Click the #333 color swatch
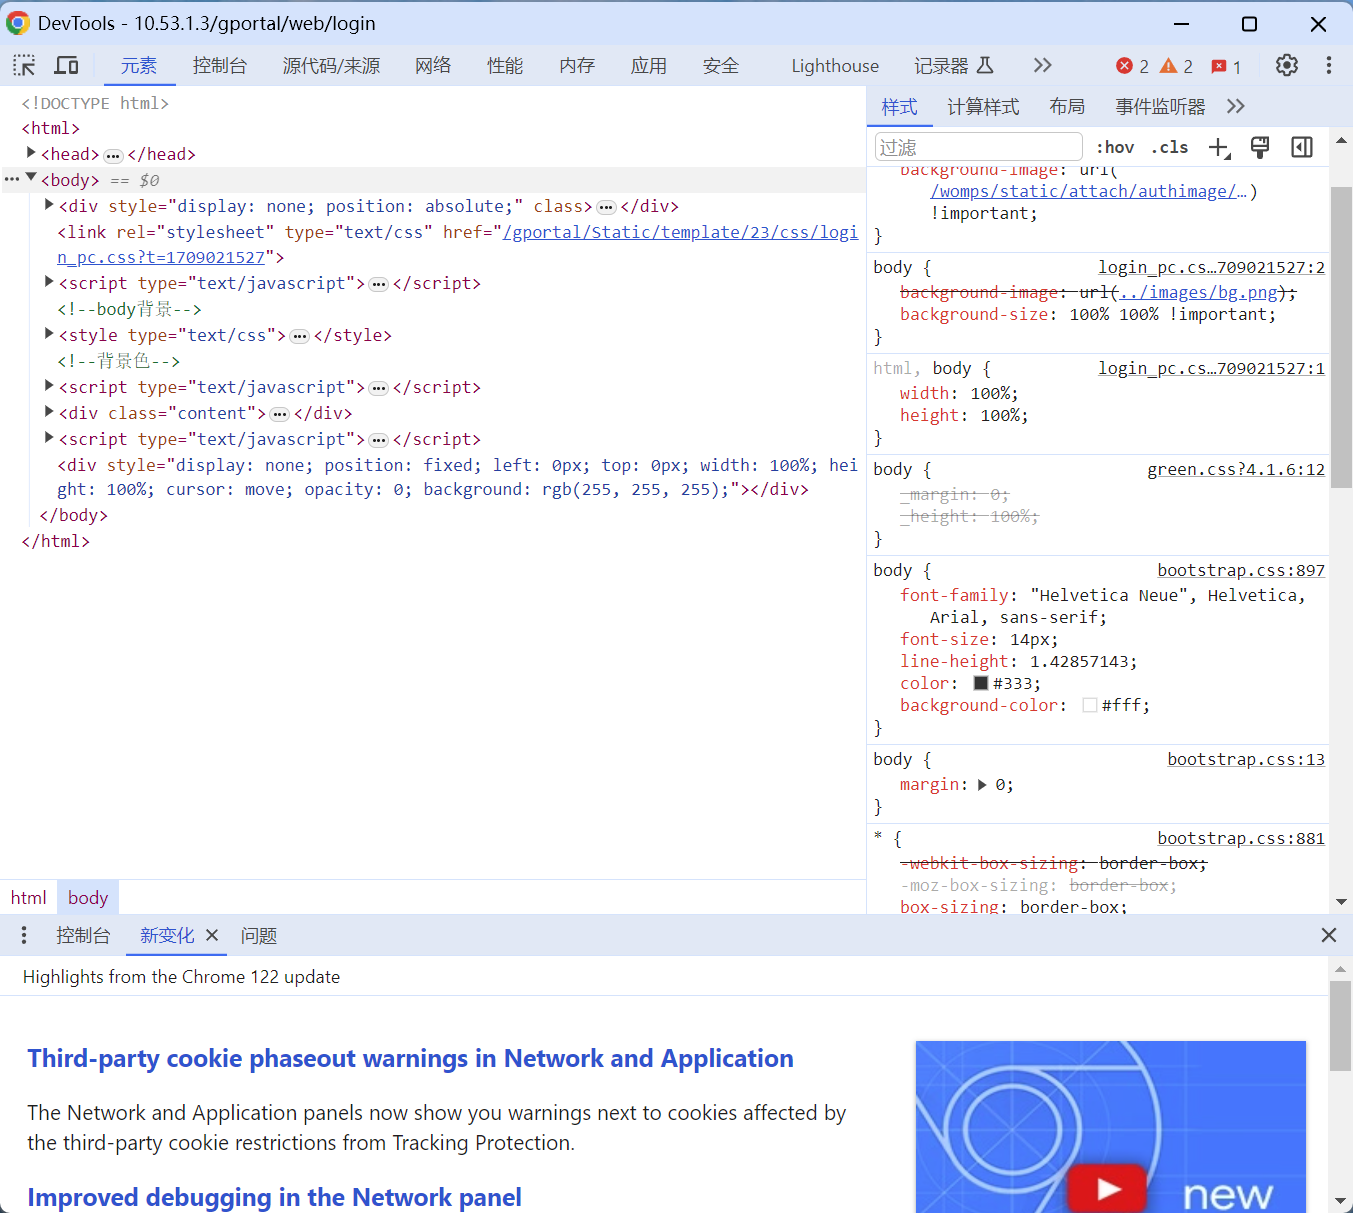The width and height of the screenshot is (1353, 1213). coord(981,683)
